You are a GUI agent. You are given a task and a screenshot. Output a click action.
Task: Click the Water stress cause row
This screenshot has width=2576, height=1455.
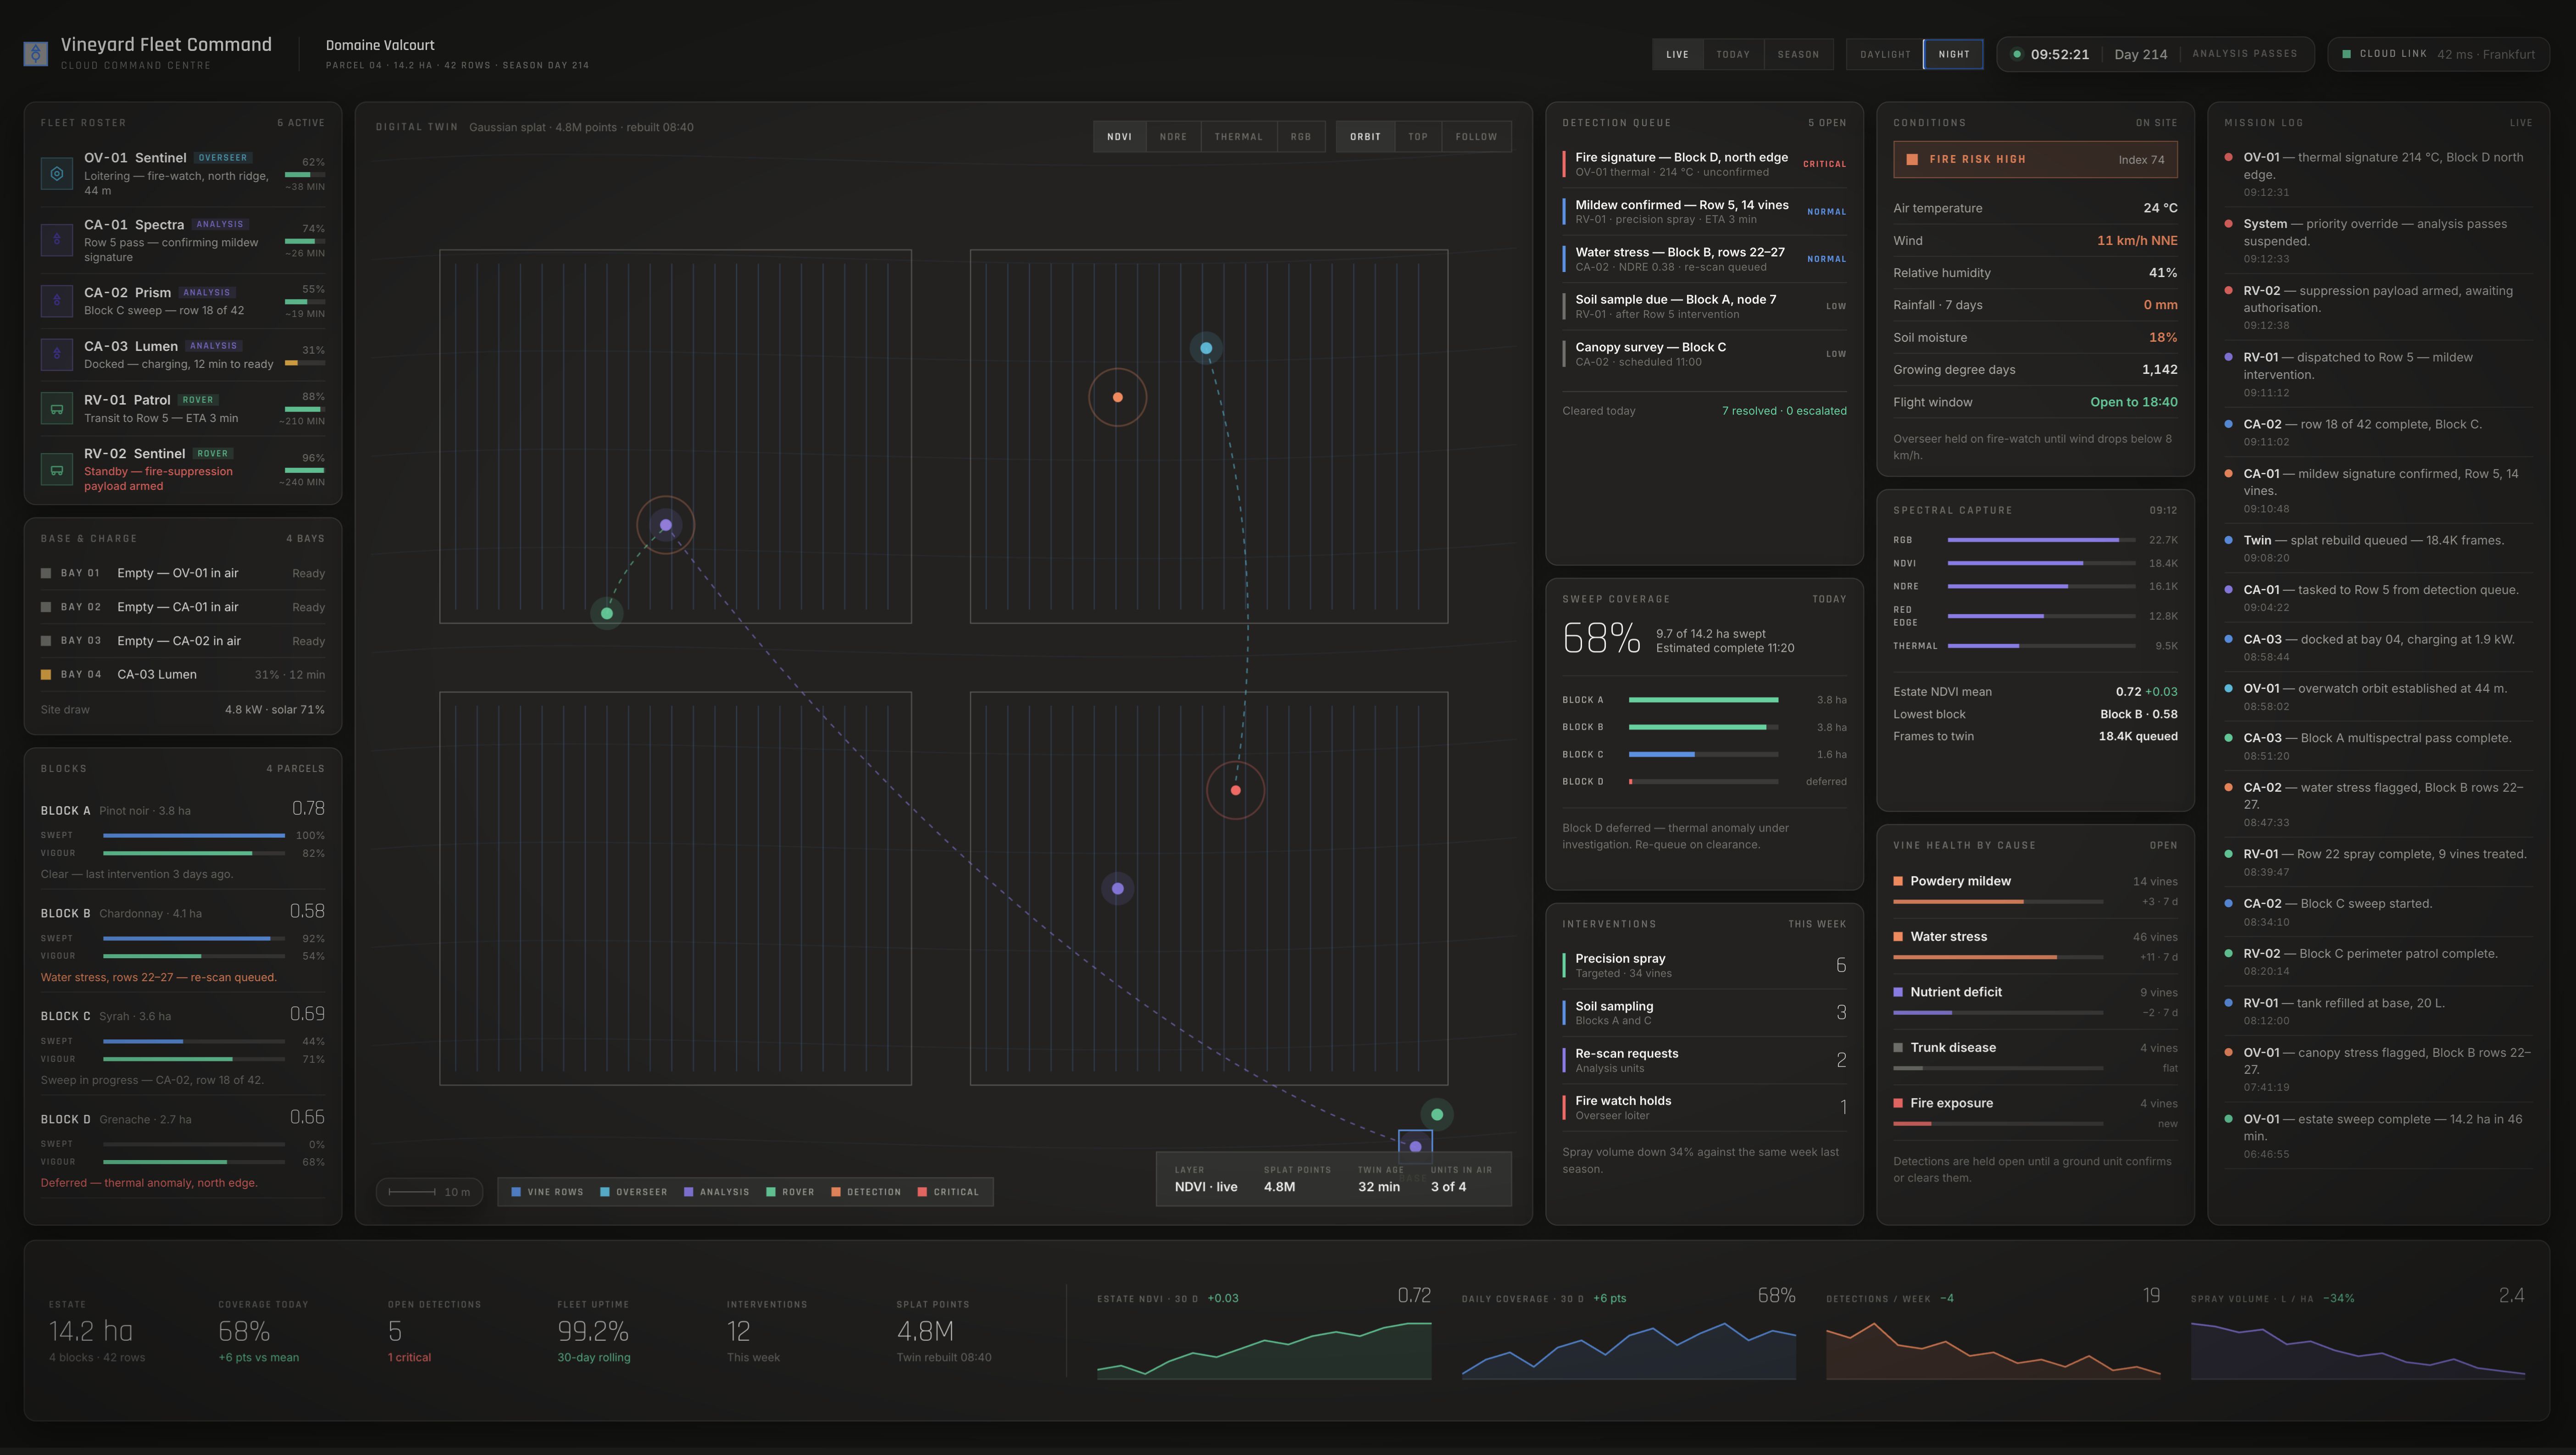click(2035, 946)
